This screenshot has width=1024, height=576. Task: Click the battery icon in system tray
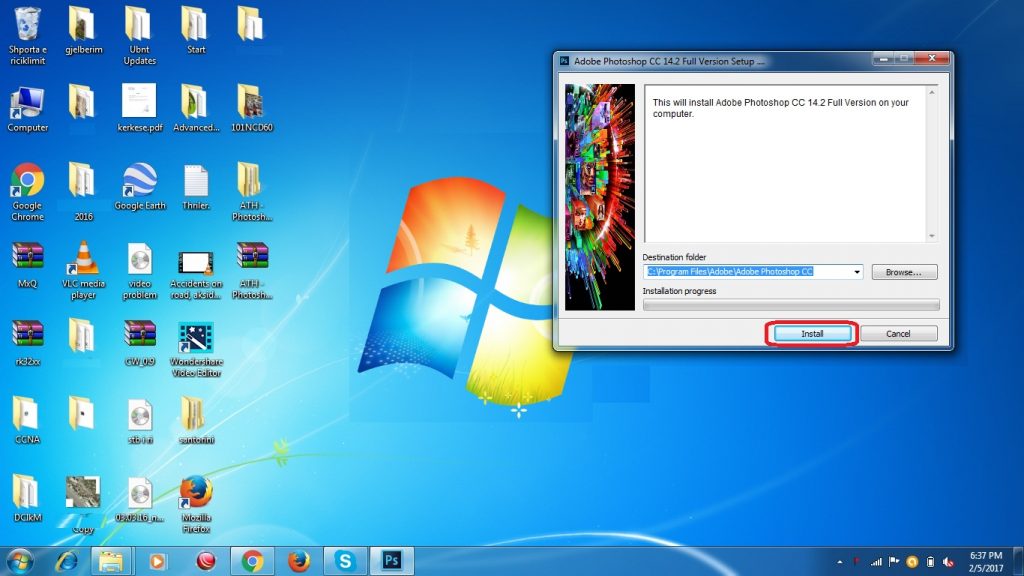931,562
